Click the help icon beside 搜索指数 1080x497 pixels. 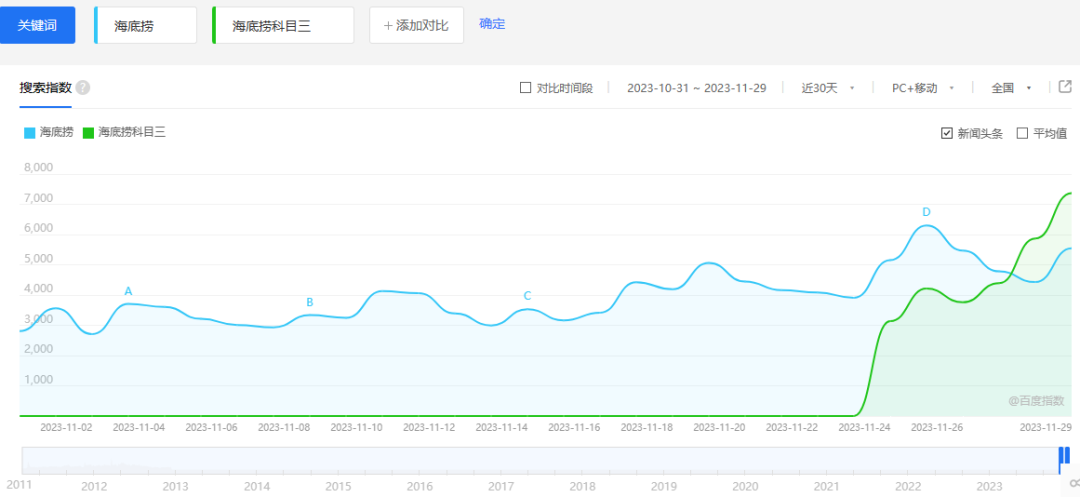pos(83,87)
